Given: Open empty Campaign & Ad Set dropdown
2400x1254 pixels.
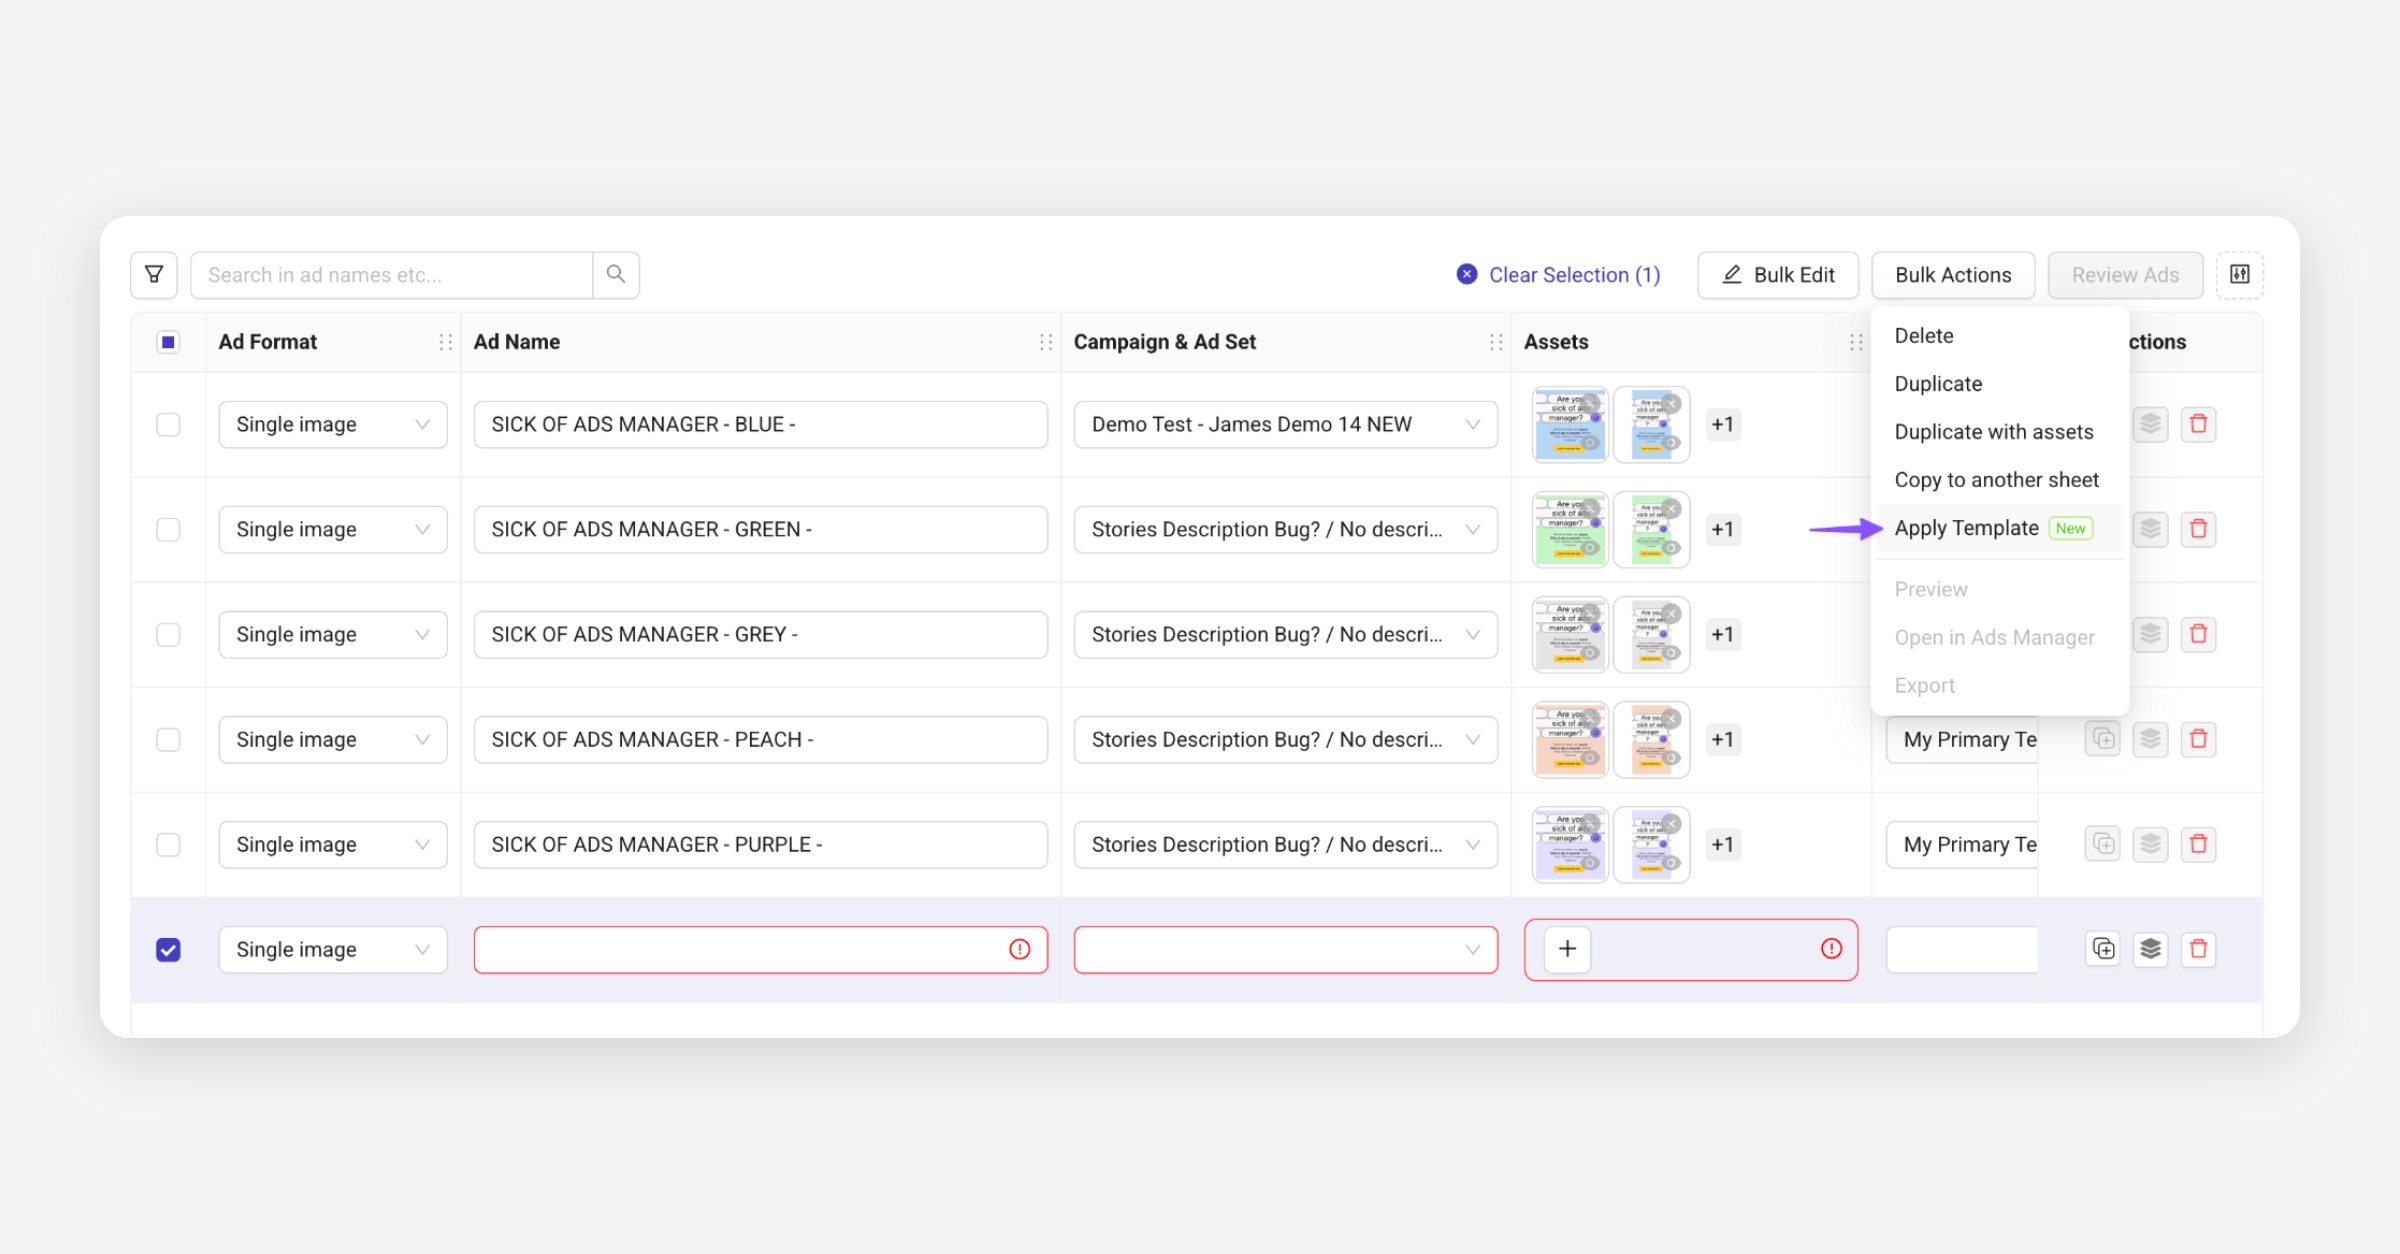Looking at the screenshot, I should pyautogui.click(x=1285, y=949).
